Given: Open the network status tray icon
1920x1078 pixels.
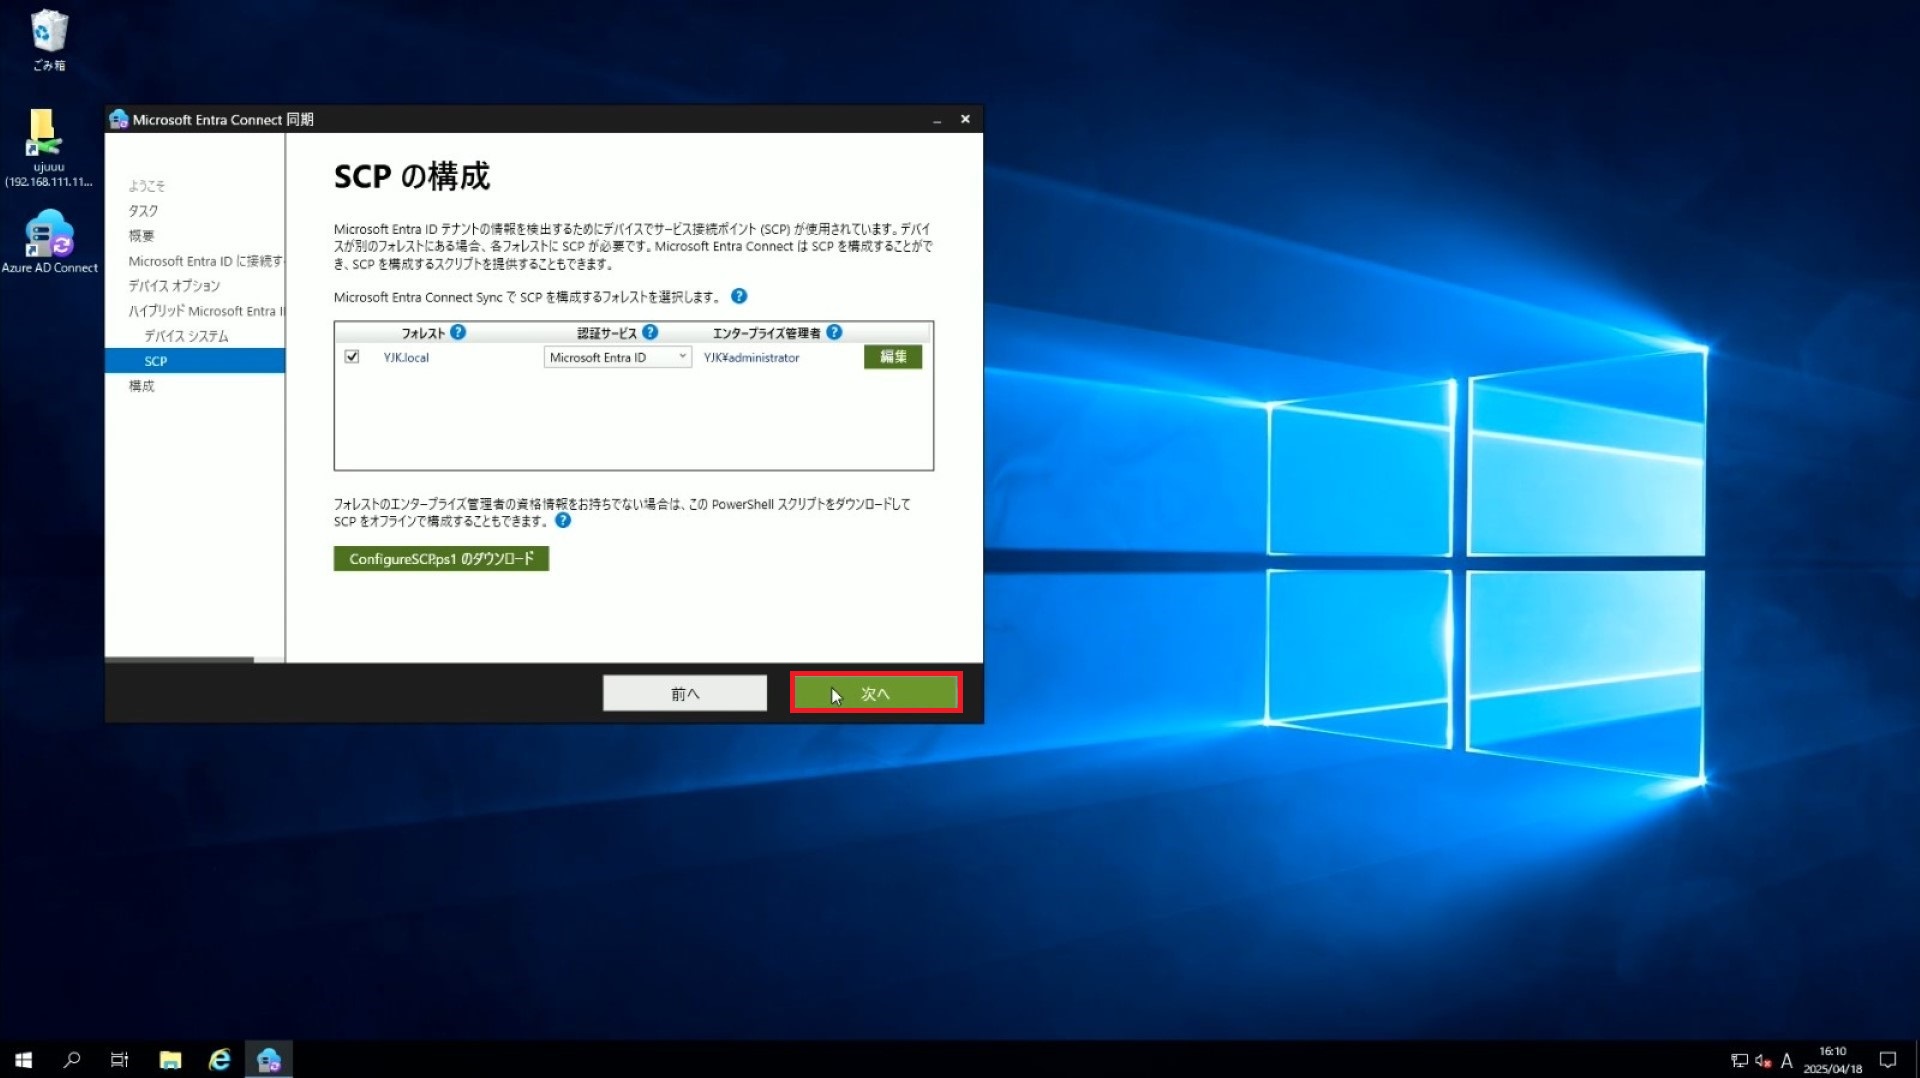Looking at the screenshot, I should click(x=1739, y=1060).
